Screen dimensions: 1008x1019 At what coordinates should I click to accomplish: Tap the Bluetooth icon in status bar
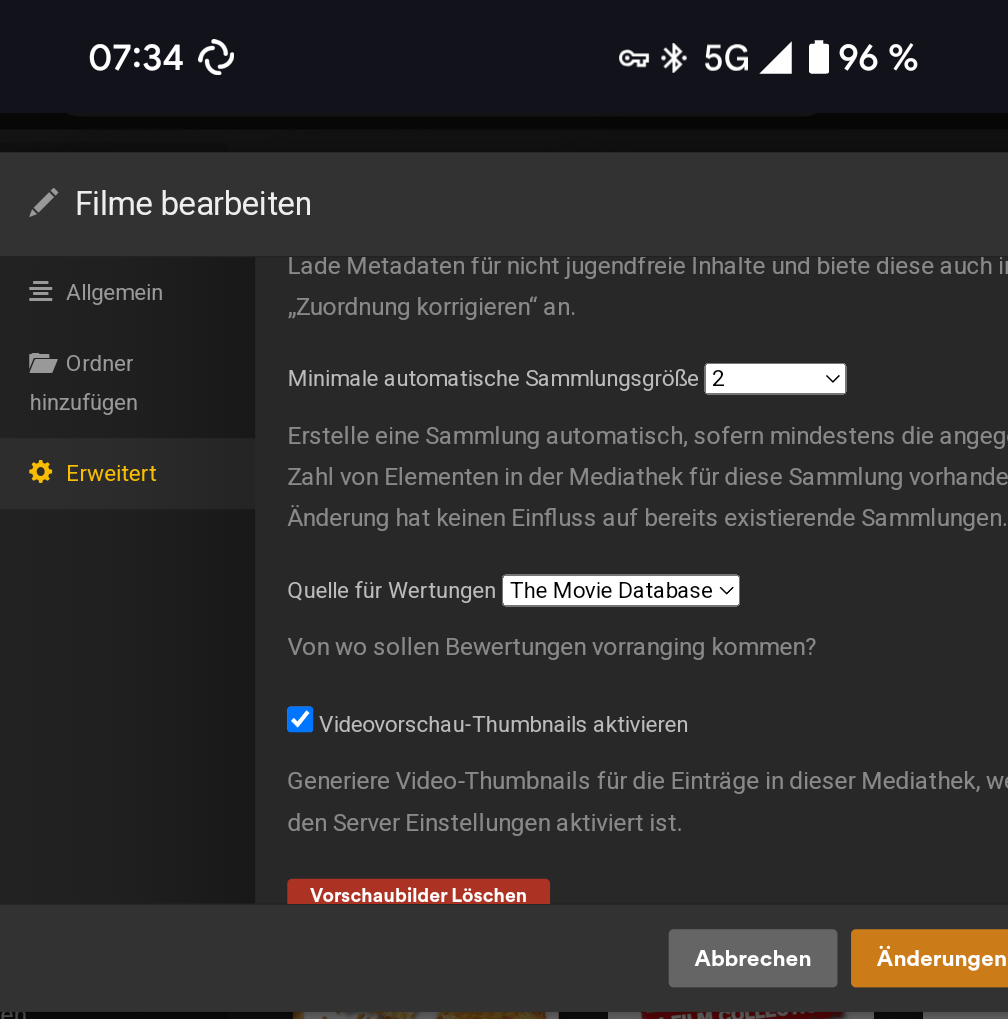[x=673, y=58]
